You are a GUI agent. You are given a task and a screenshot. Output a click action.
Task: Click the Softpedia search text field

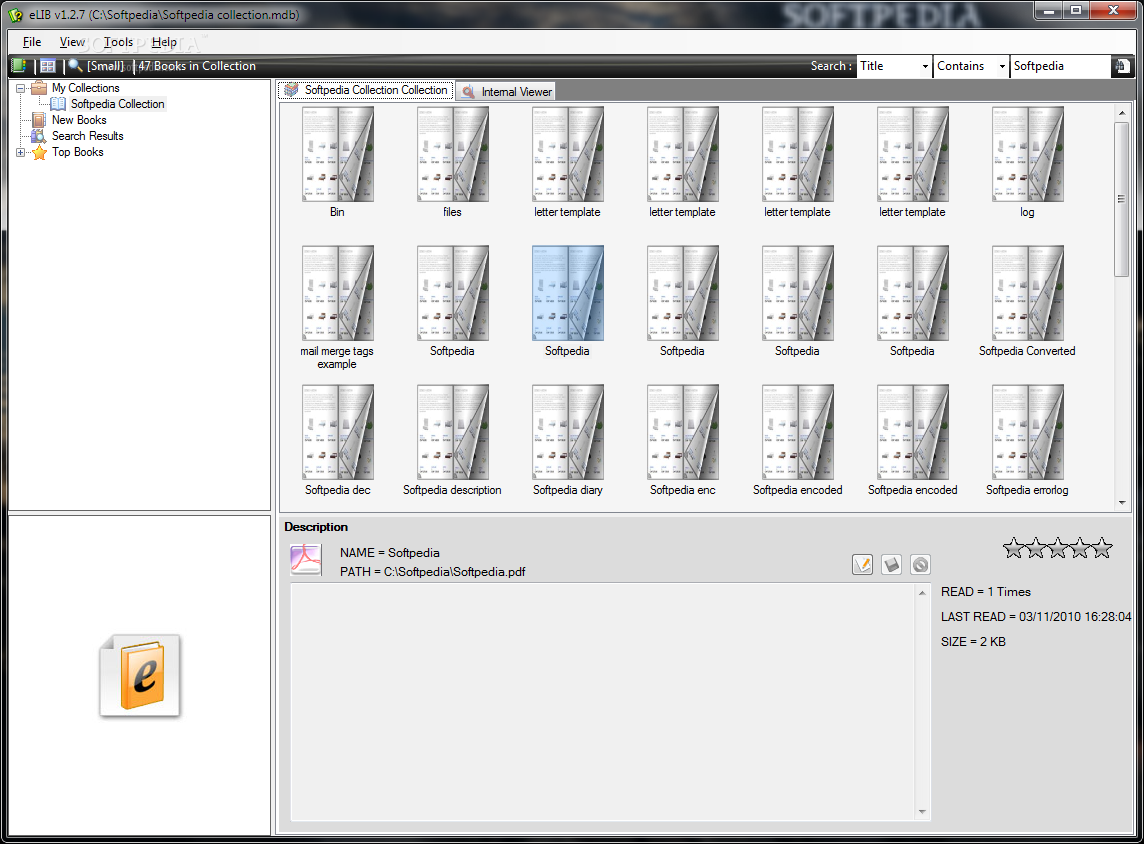click(1060, 66)
